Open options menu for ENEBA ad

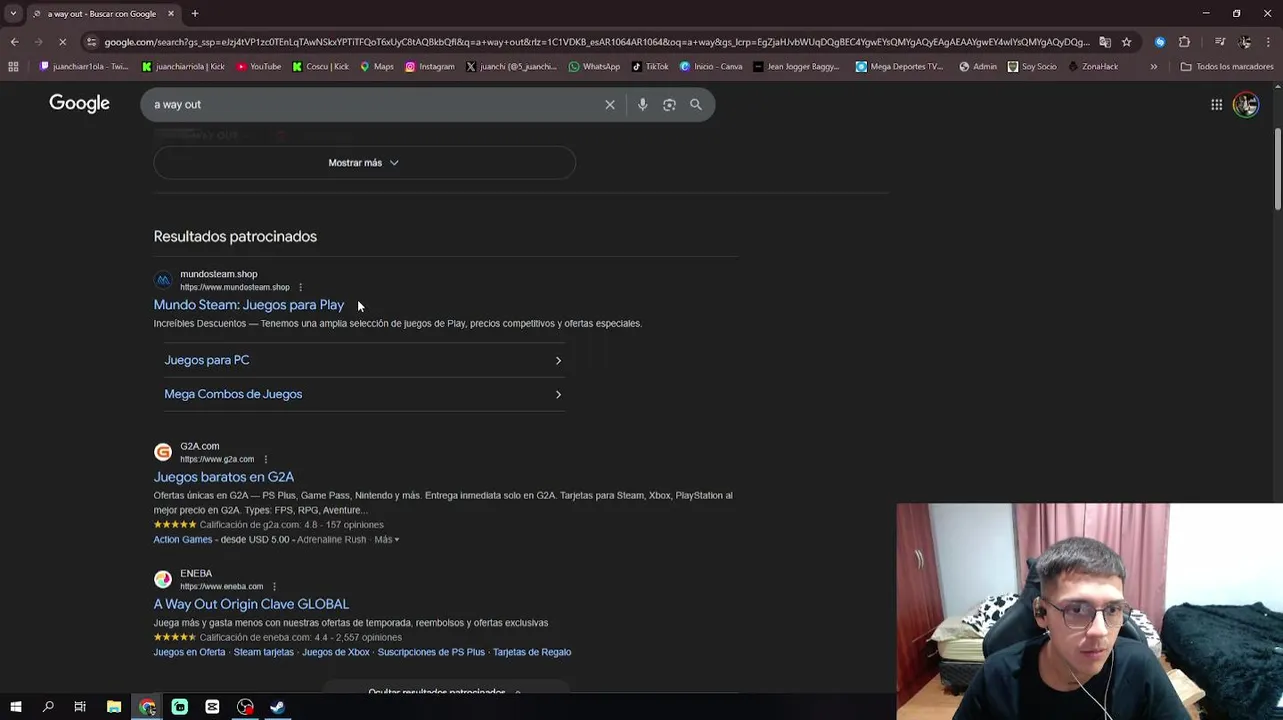point(274,586)
